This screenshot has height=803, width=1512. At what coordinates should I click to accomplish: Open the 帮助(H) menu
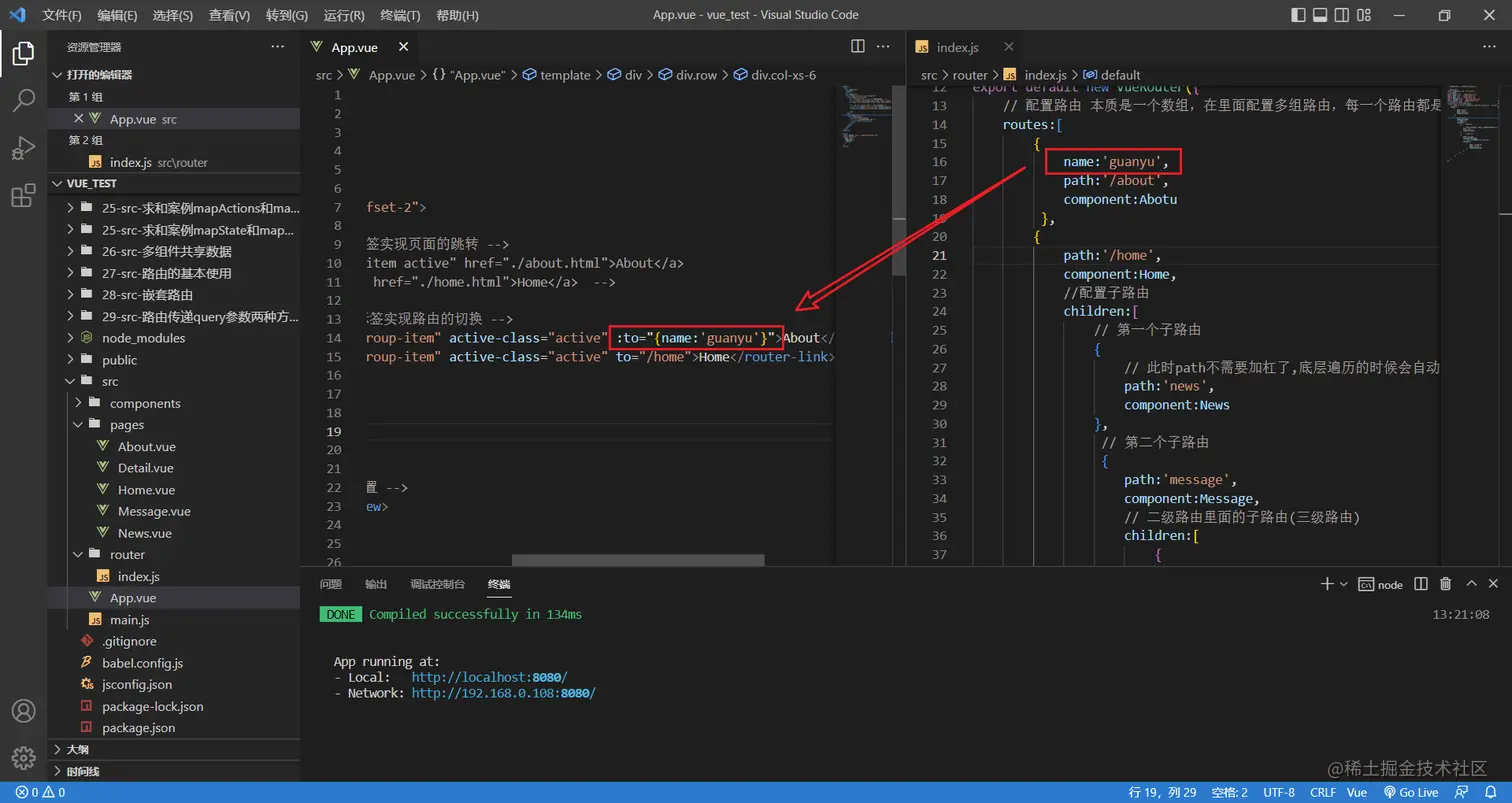click(x=458, y=15)
